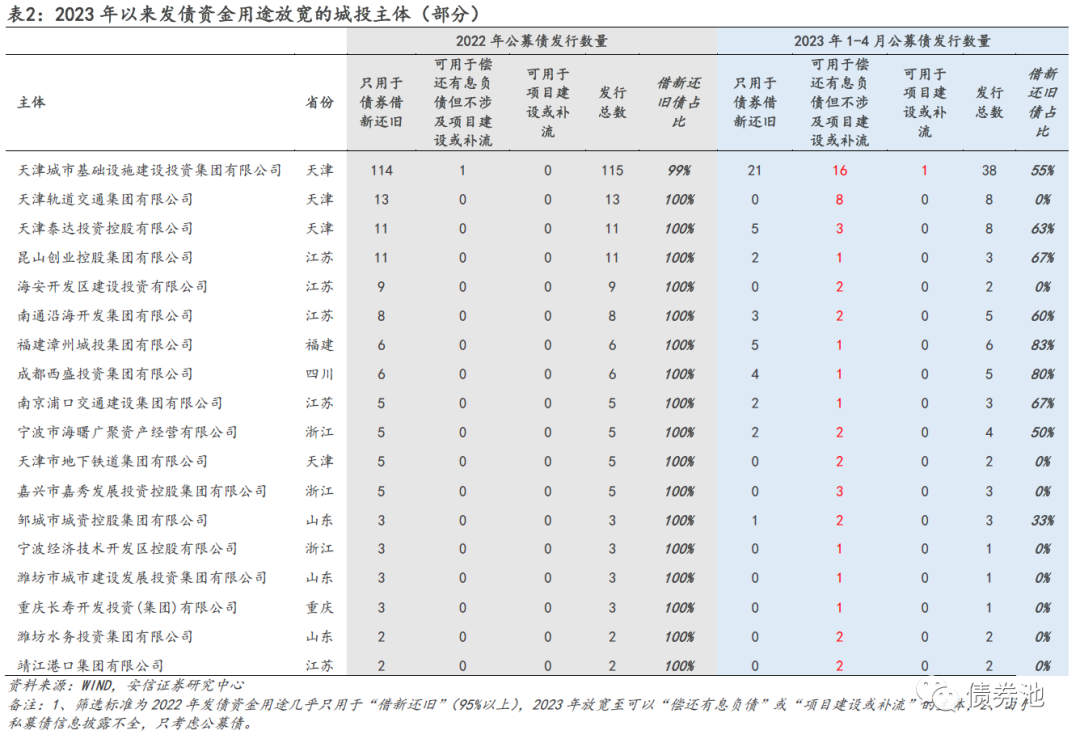This screenshot has width=1080, height=743.
Task: Click the red value 16 cell
Action: click(839, 170)
